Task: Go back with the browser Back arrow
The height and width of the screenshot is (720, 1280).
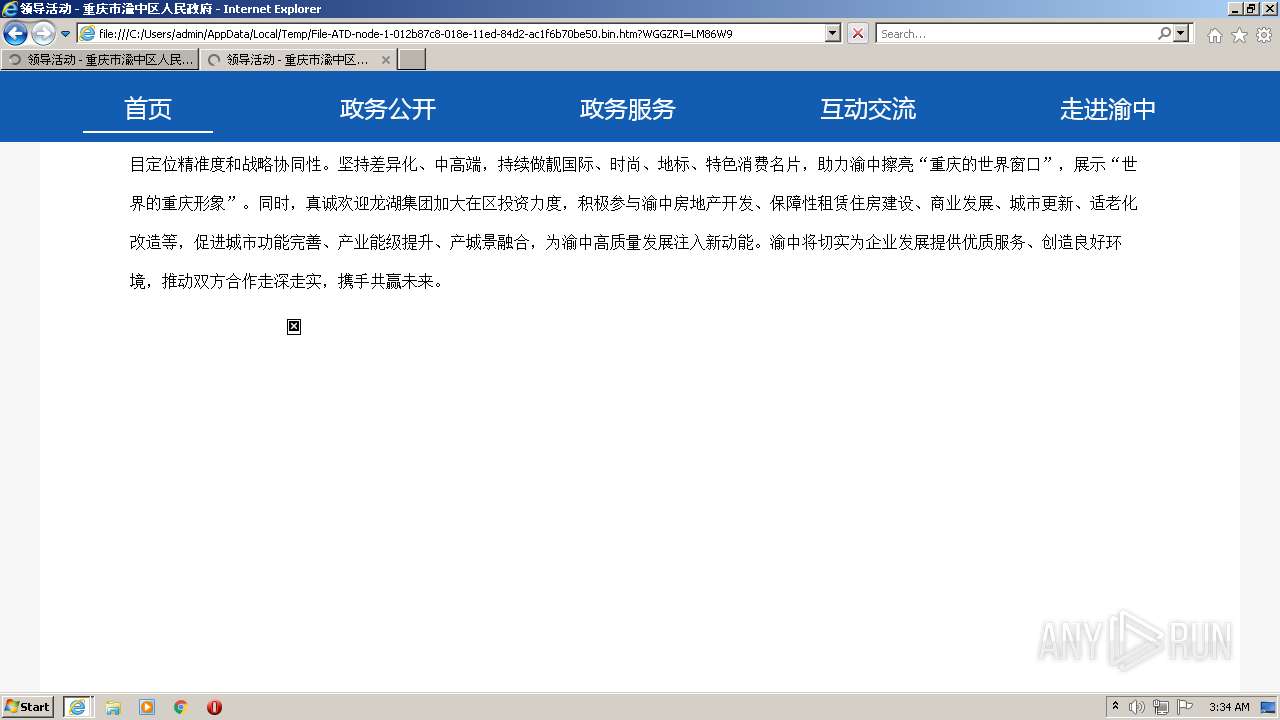Action: [15, 34]
